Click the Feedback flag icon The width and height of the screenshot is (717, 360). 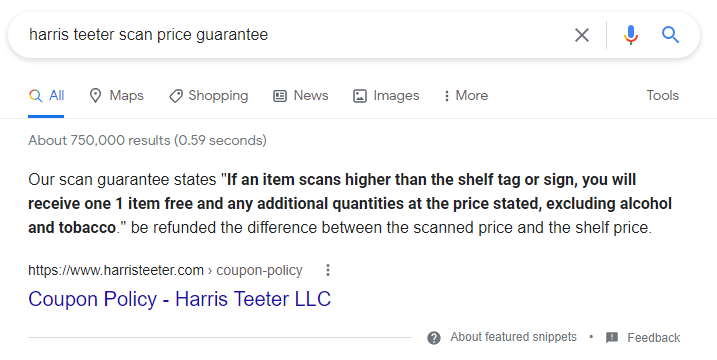(612, 338)
